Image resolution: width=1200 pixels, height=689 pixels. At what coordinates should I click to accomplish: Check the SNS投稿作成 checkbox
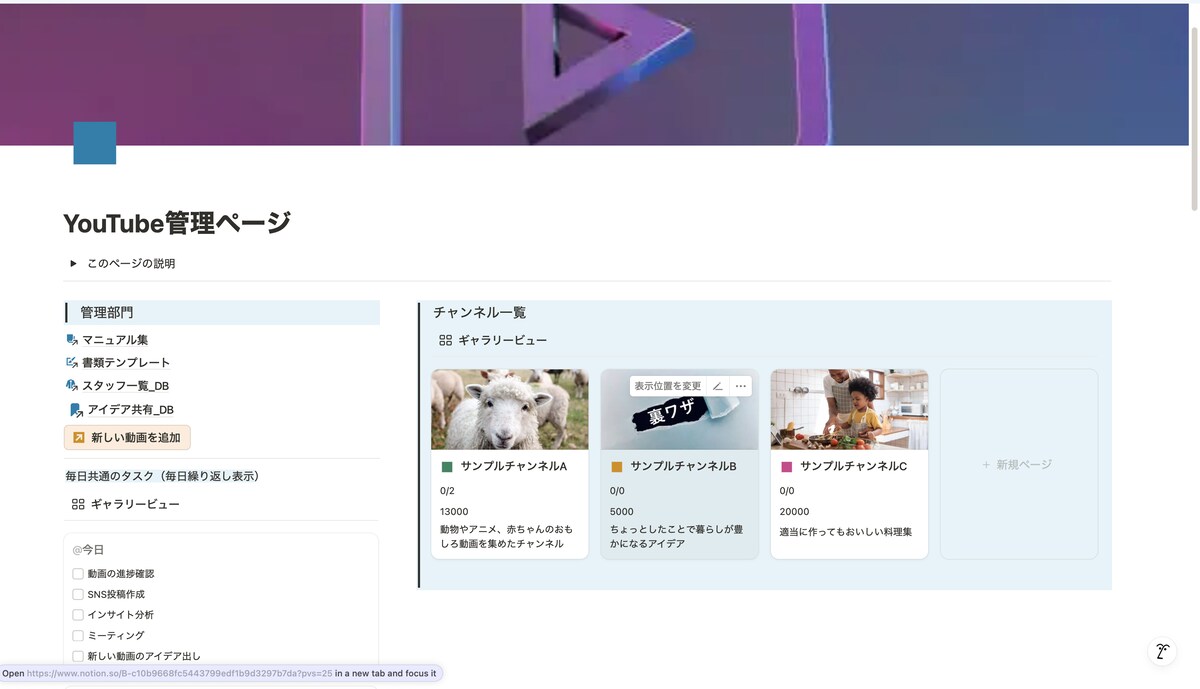[78, 594]
